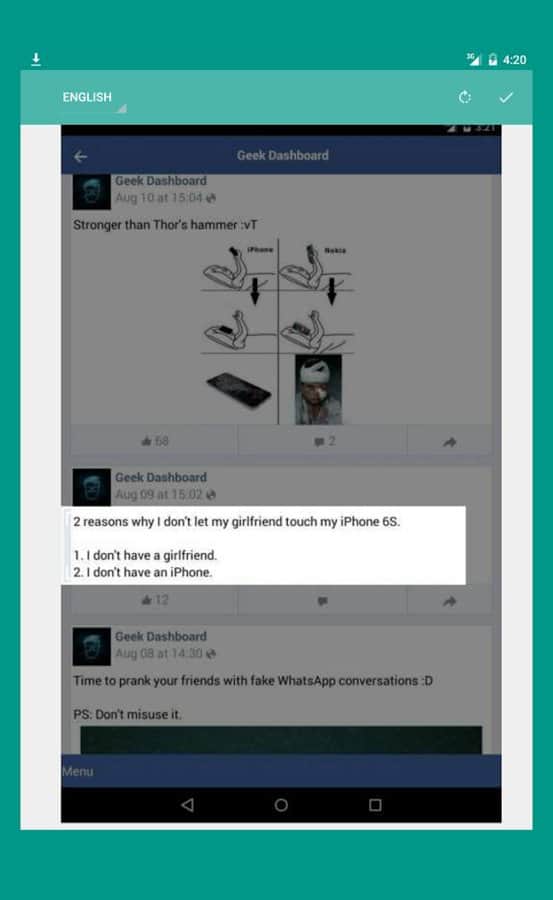Screen dimensions: 553x900
Task: Share the Thor's hammer post
Action: point(450,441)
